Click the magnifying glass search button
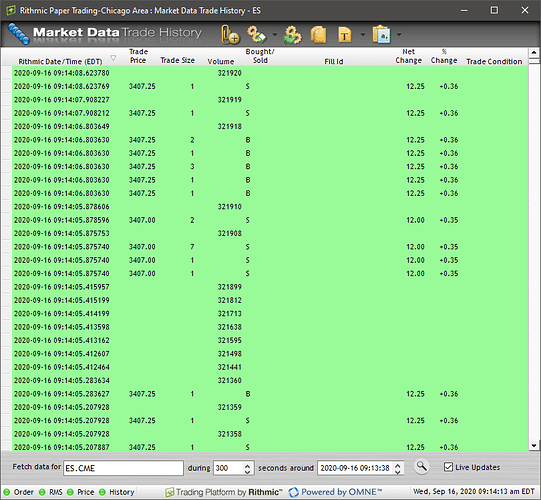This screenshot has height=500, width=541. click(x=421, y=467)
